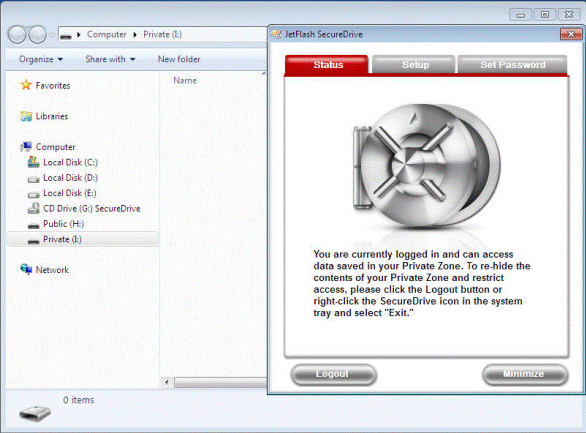The image size is (586, 433).
Task: Sort by the Name column header
Action: tap(185, 81)
